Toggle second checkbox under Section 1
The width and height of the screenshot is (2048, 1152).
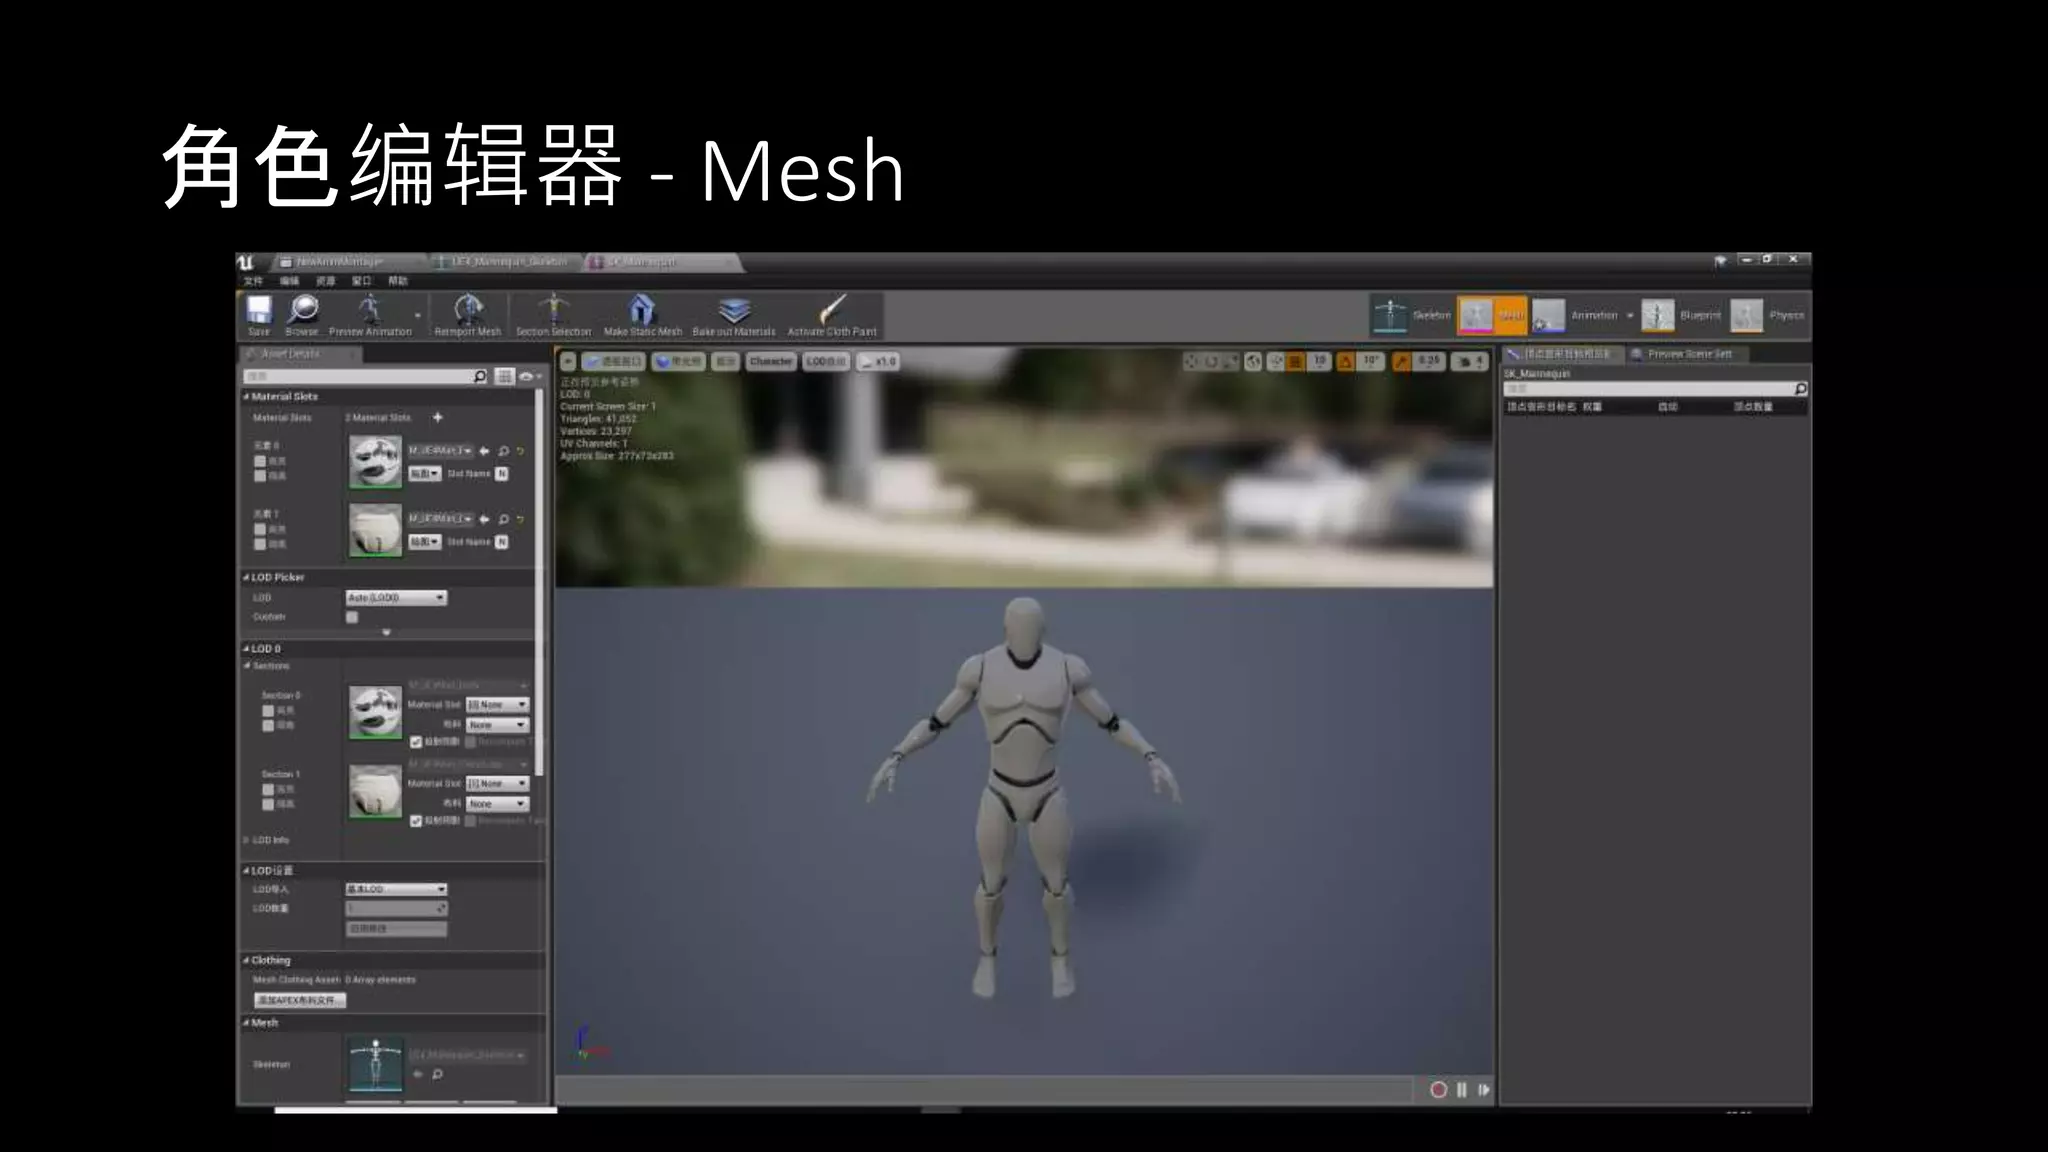pyautogui.click(x=268, y=804)
